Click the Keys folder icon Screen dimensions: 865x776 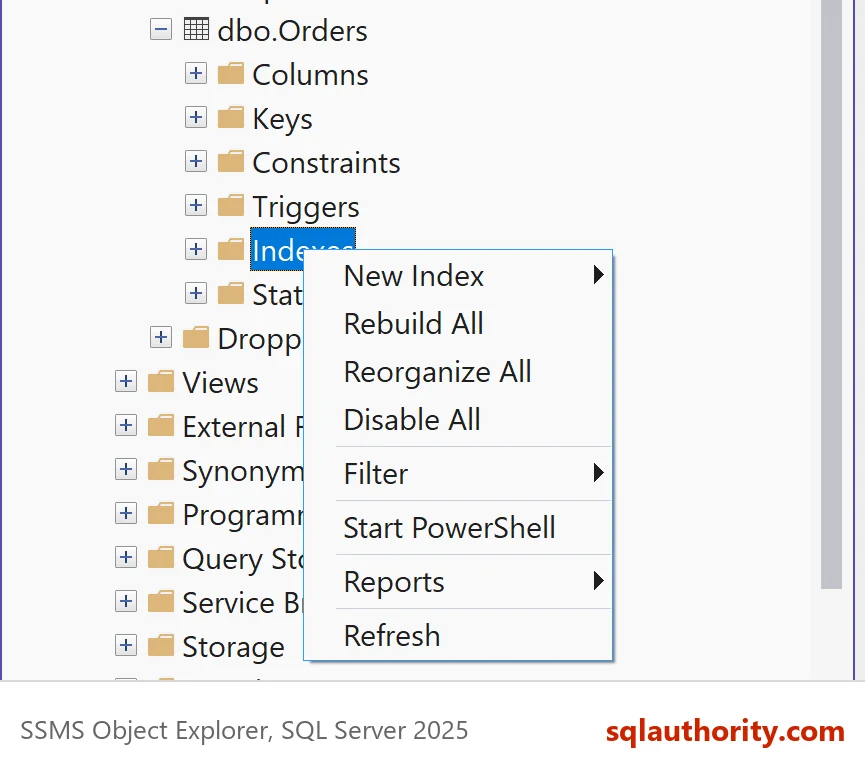click(231, 117)
